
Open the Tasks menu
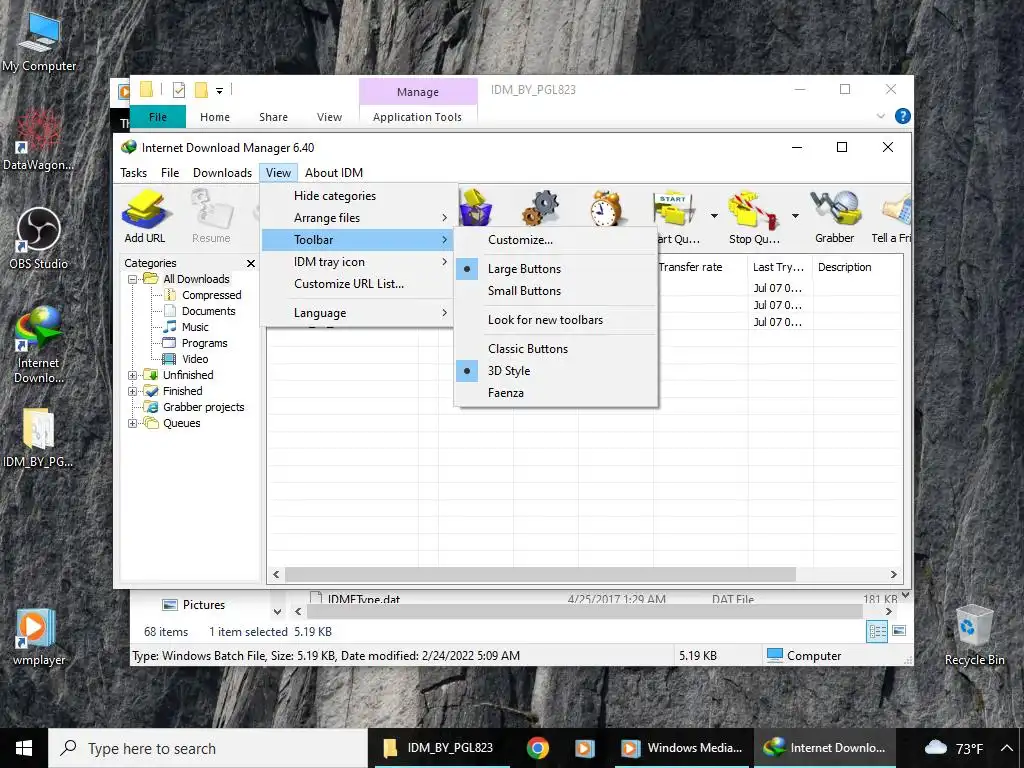click(x=133, y=172)
